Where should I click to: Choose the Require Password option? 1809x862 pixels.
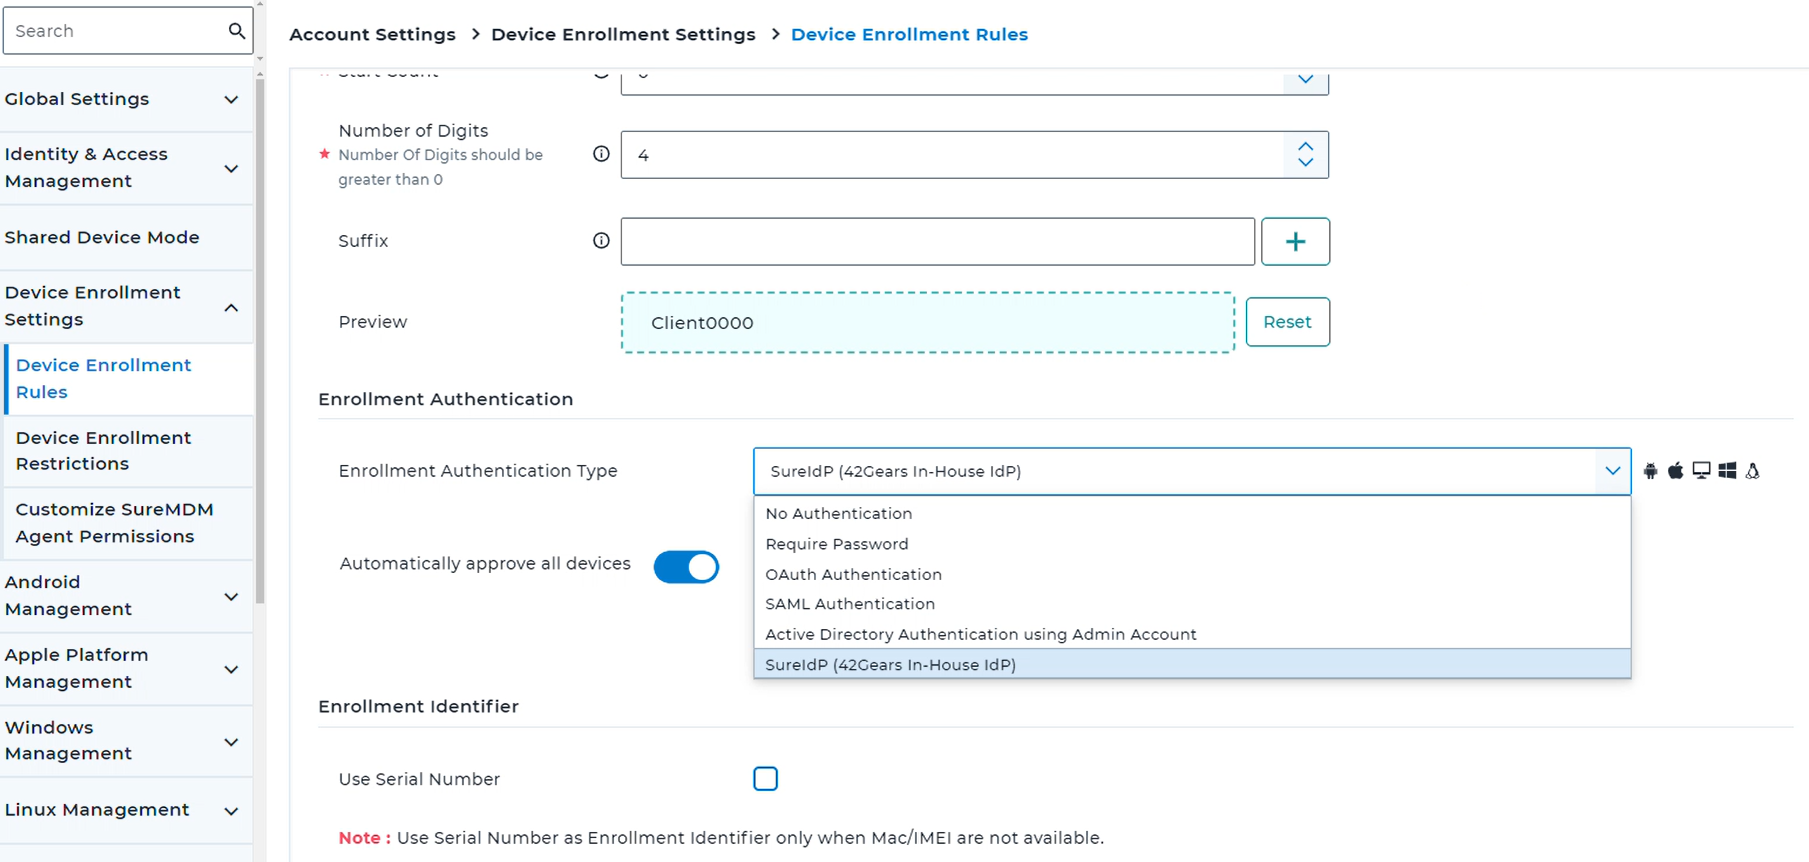pos(837,544)
